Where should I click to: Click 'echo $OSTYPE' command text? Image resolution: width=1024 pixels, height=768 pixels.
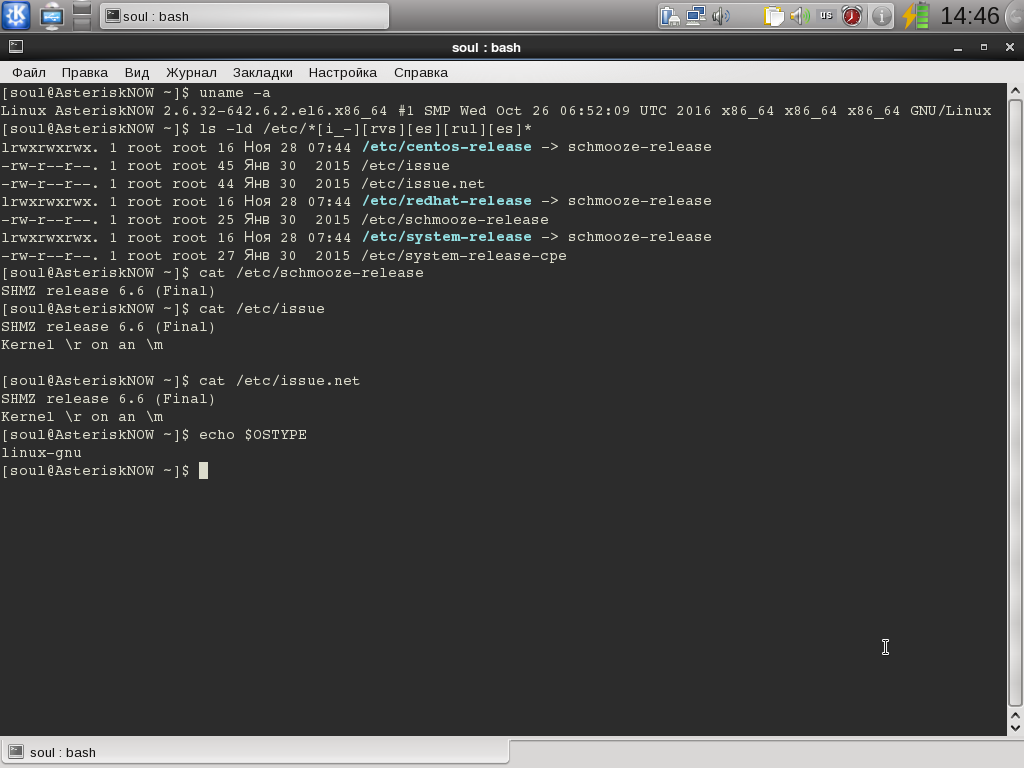tap(253, 435)
